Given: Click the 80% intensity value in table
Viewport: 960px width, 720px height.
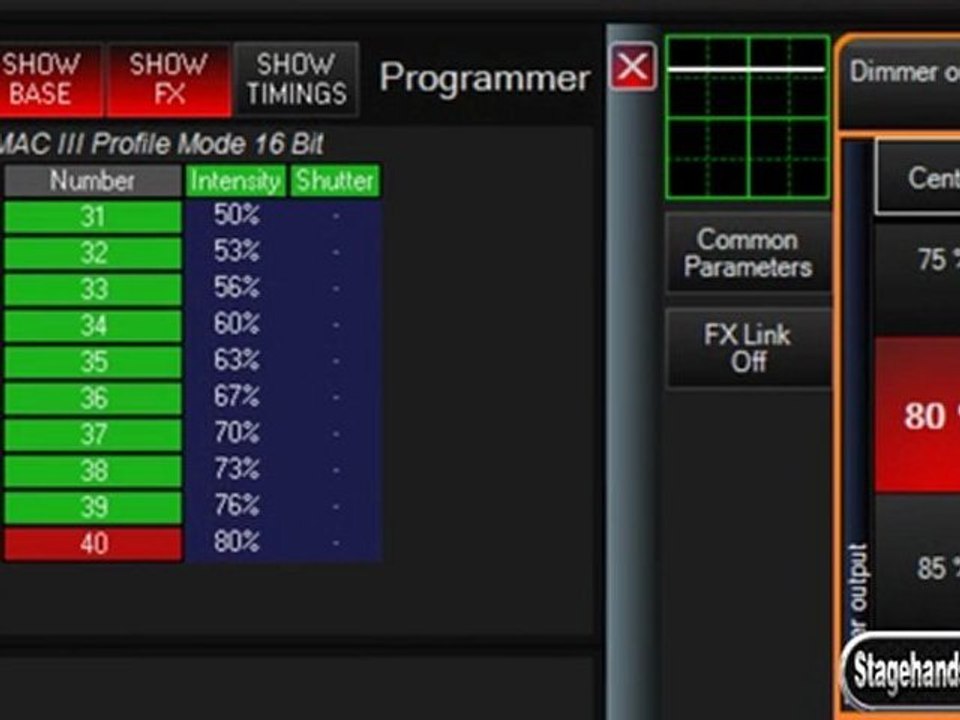Looking at the screenshot, I should [x=237, y=542].
